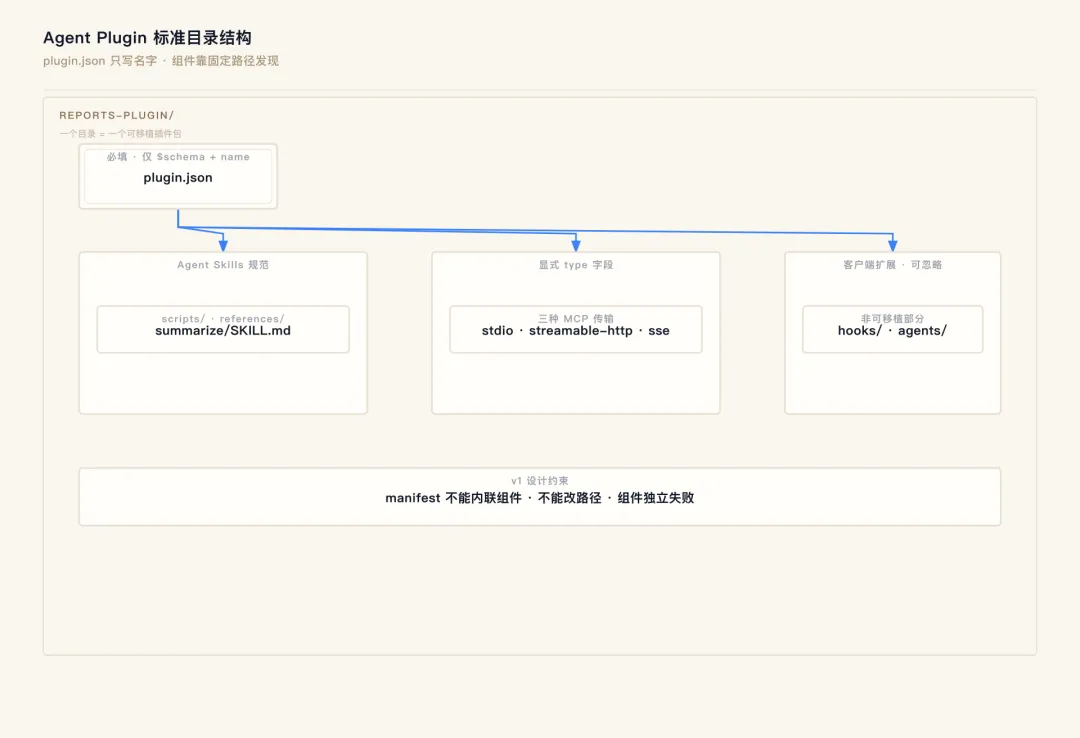Image resolution: width=1080 pixels, height=738 pixels.
Task: Click 'manifest 不能内联组件 · 不能改路径 · 组件独立失败' text
Action: pos(539,498)
